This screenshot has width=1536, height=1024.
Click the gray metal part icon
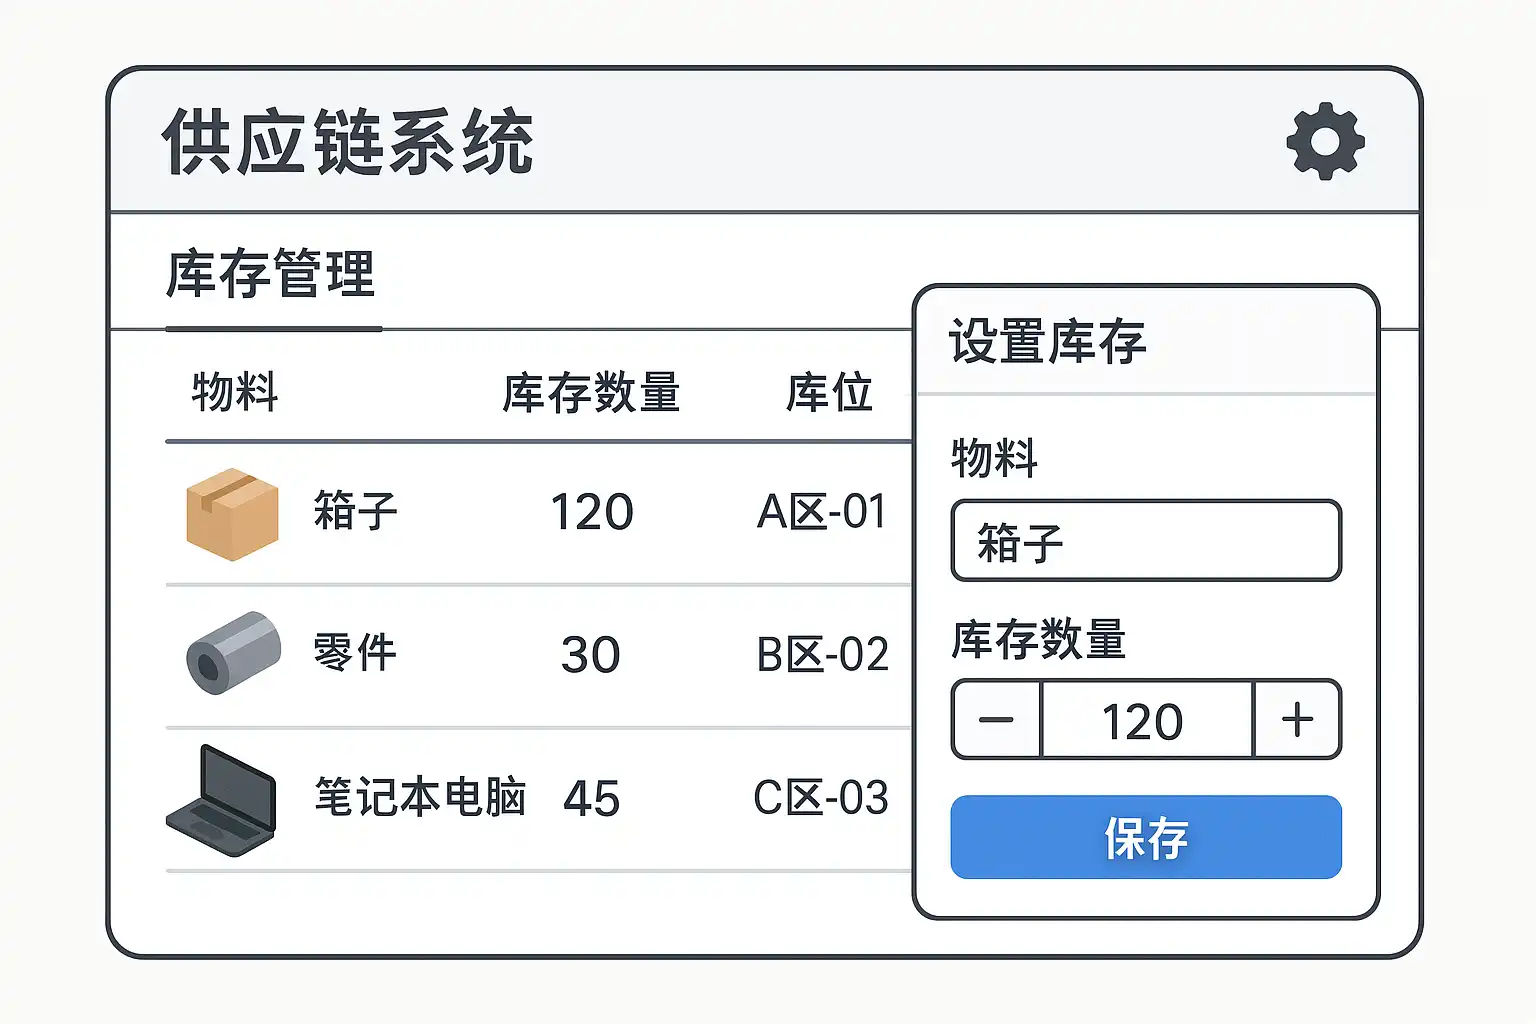233,653
